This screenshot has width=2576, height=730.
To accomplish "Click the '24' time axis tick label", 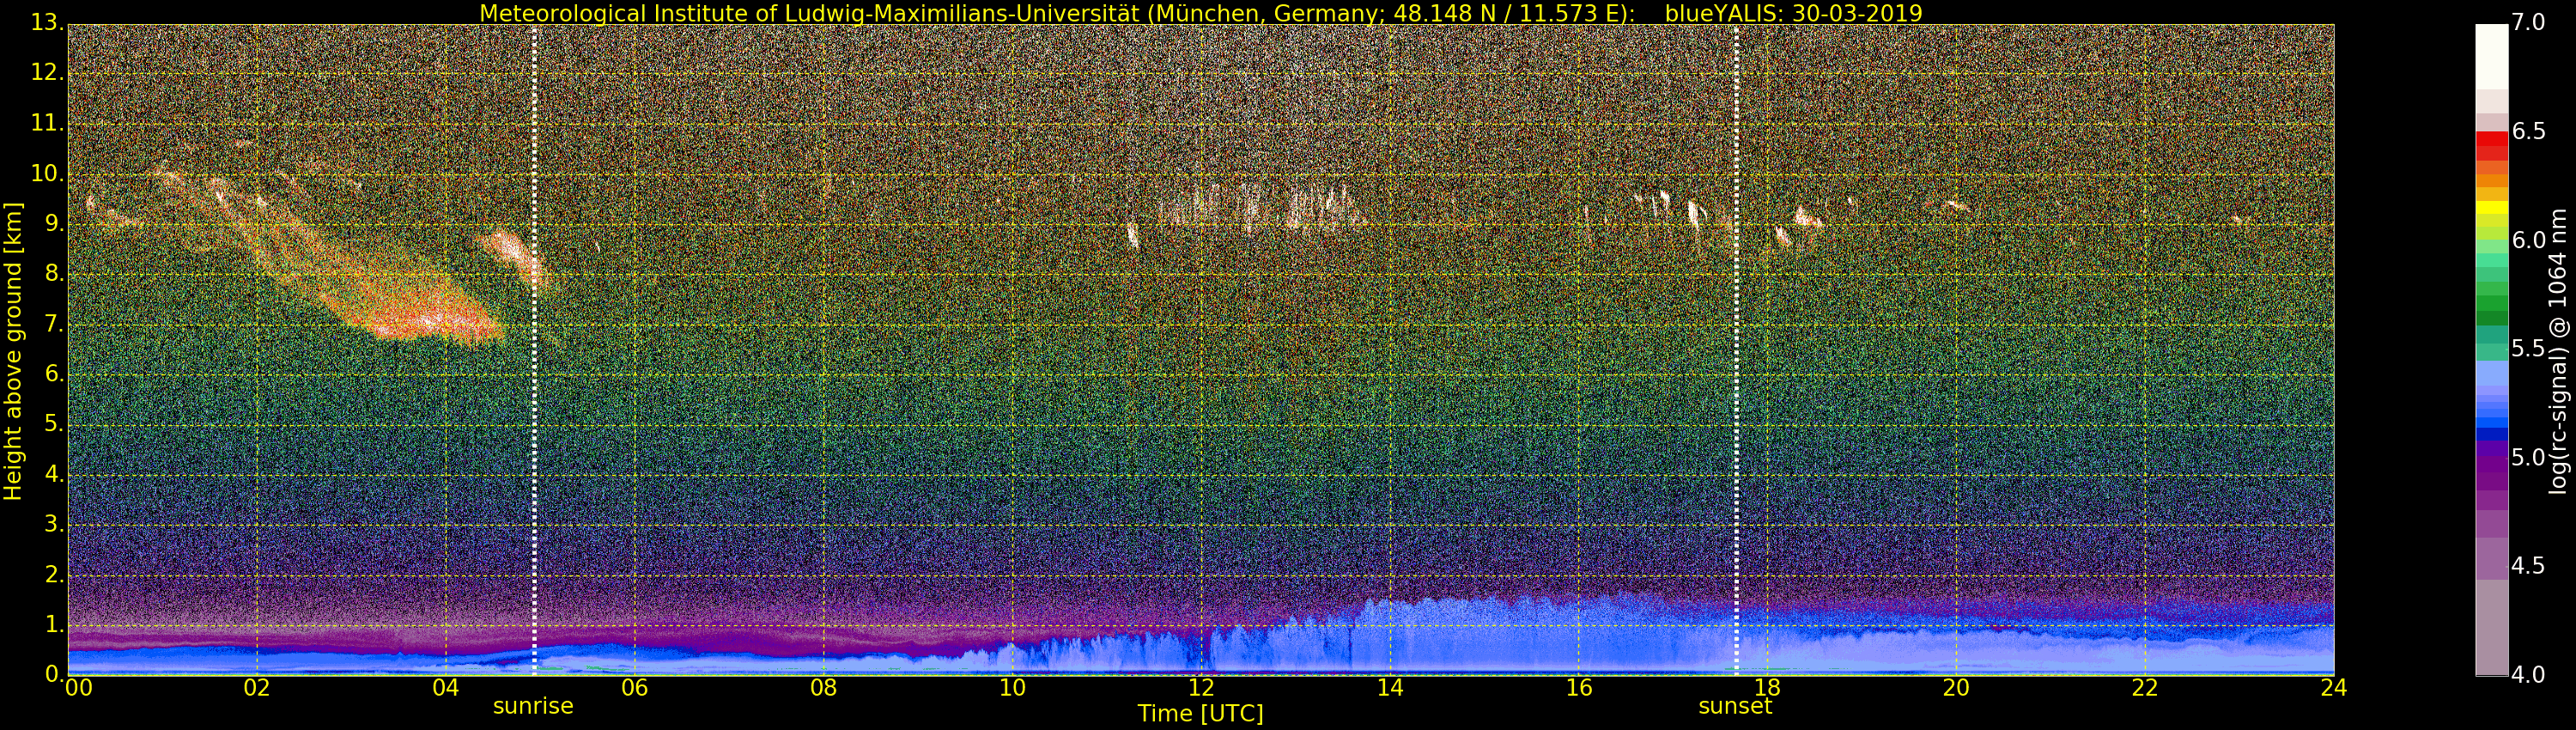I will tap(2334, 687).
